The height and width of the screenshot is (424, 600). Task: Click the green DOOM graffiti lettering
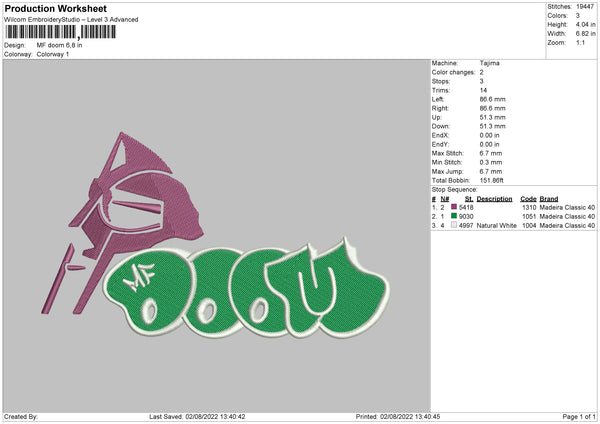coord(247,289)
